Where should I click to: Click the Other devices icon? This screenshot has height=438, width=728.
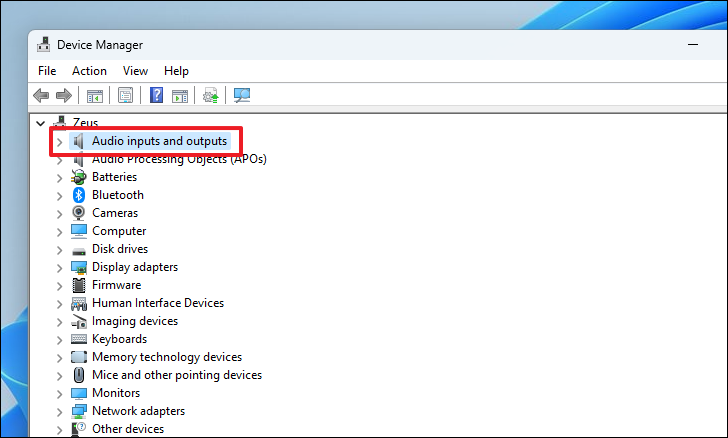point(79,429)
